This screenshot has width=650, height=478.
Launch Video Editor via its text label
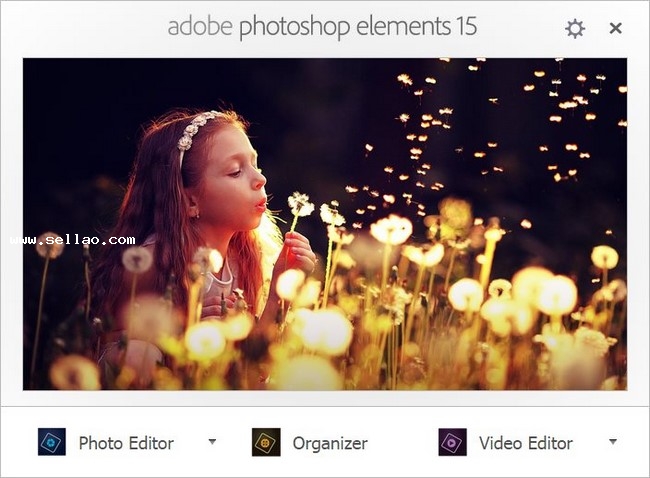tap(526, 443)
